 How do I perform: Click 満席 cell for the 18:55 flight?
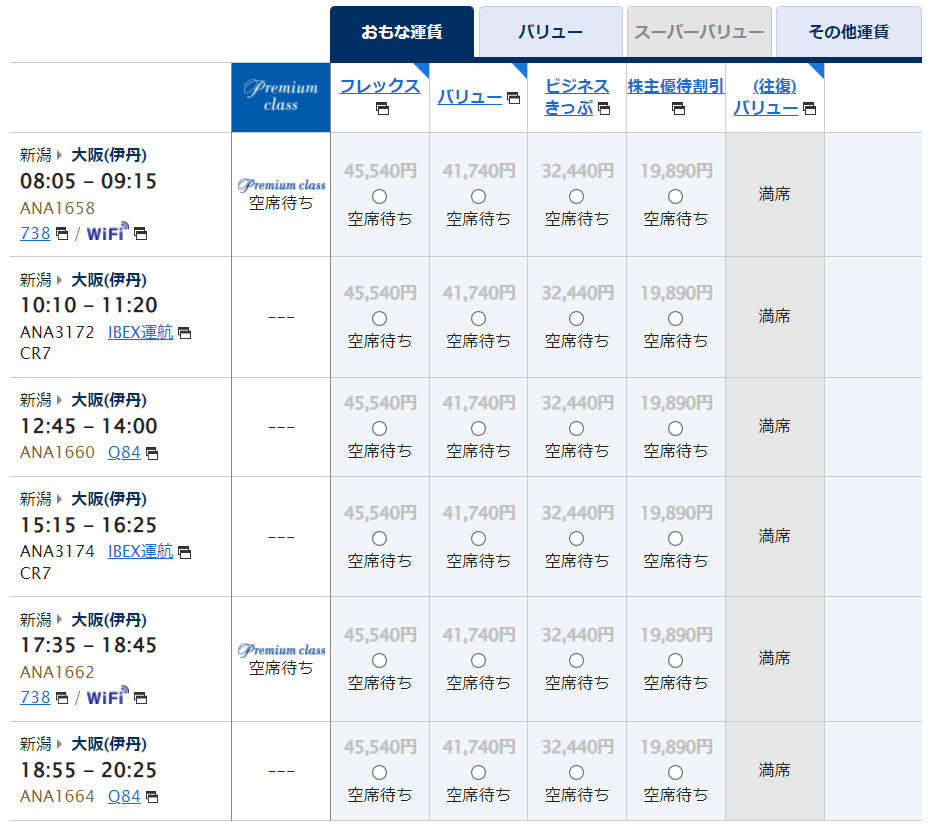[774, 770]
